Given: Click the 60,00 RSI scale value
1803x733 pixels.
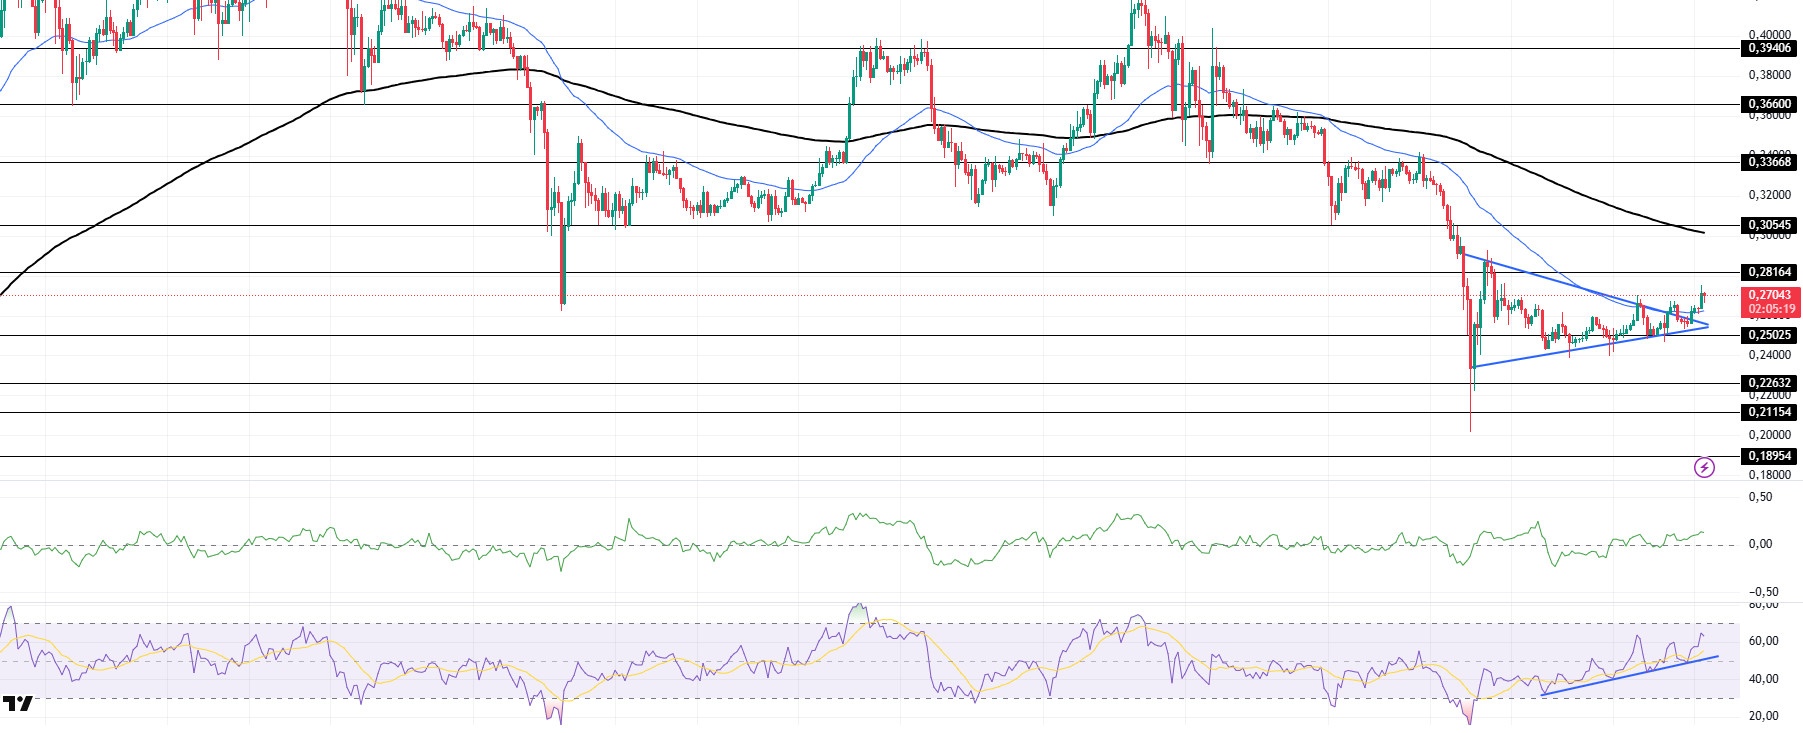Looking at the screenshot, I should (x=1764, y=641).
